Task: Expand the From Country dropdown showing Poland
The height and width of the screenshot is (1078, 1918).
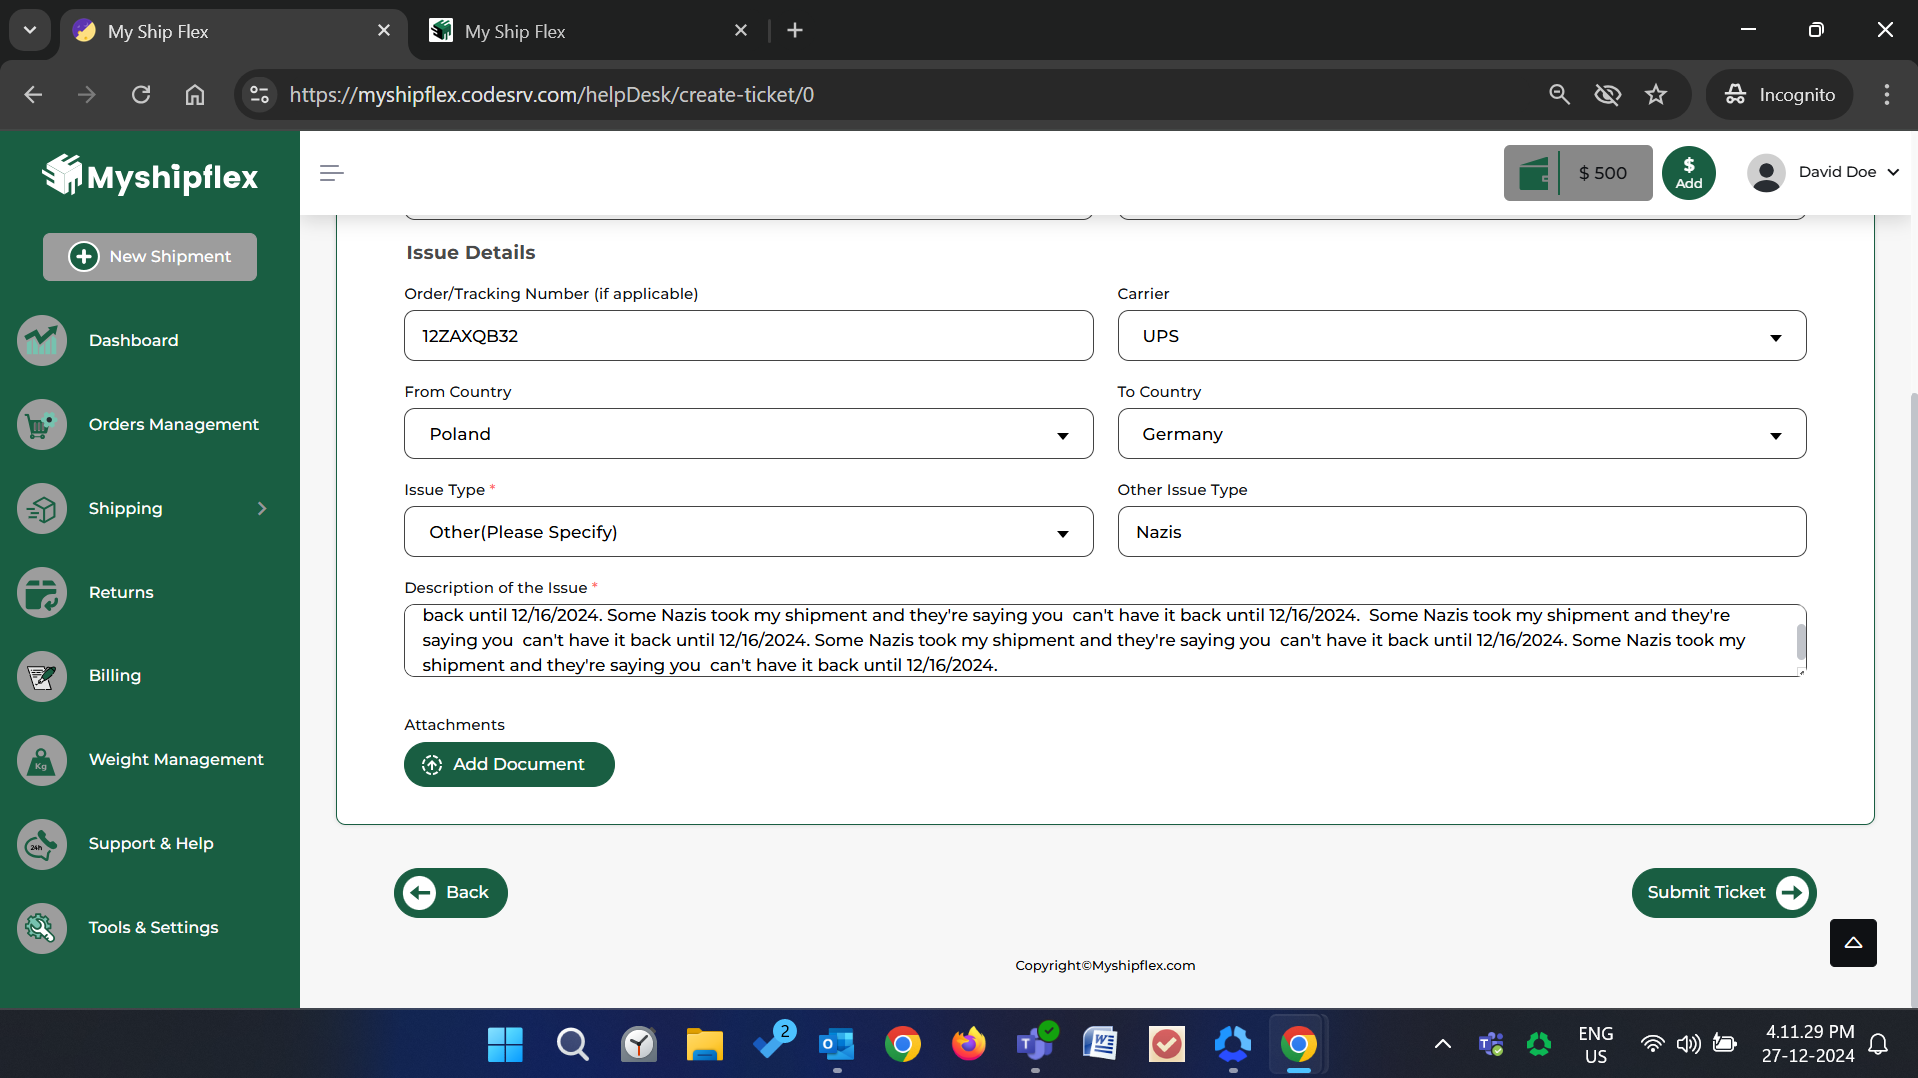Action: tap(748, 434)
